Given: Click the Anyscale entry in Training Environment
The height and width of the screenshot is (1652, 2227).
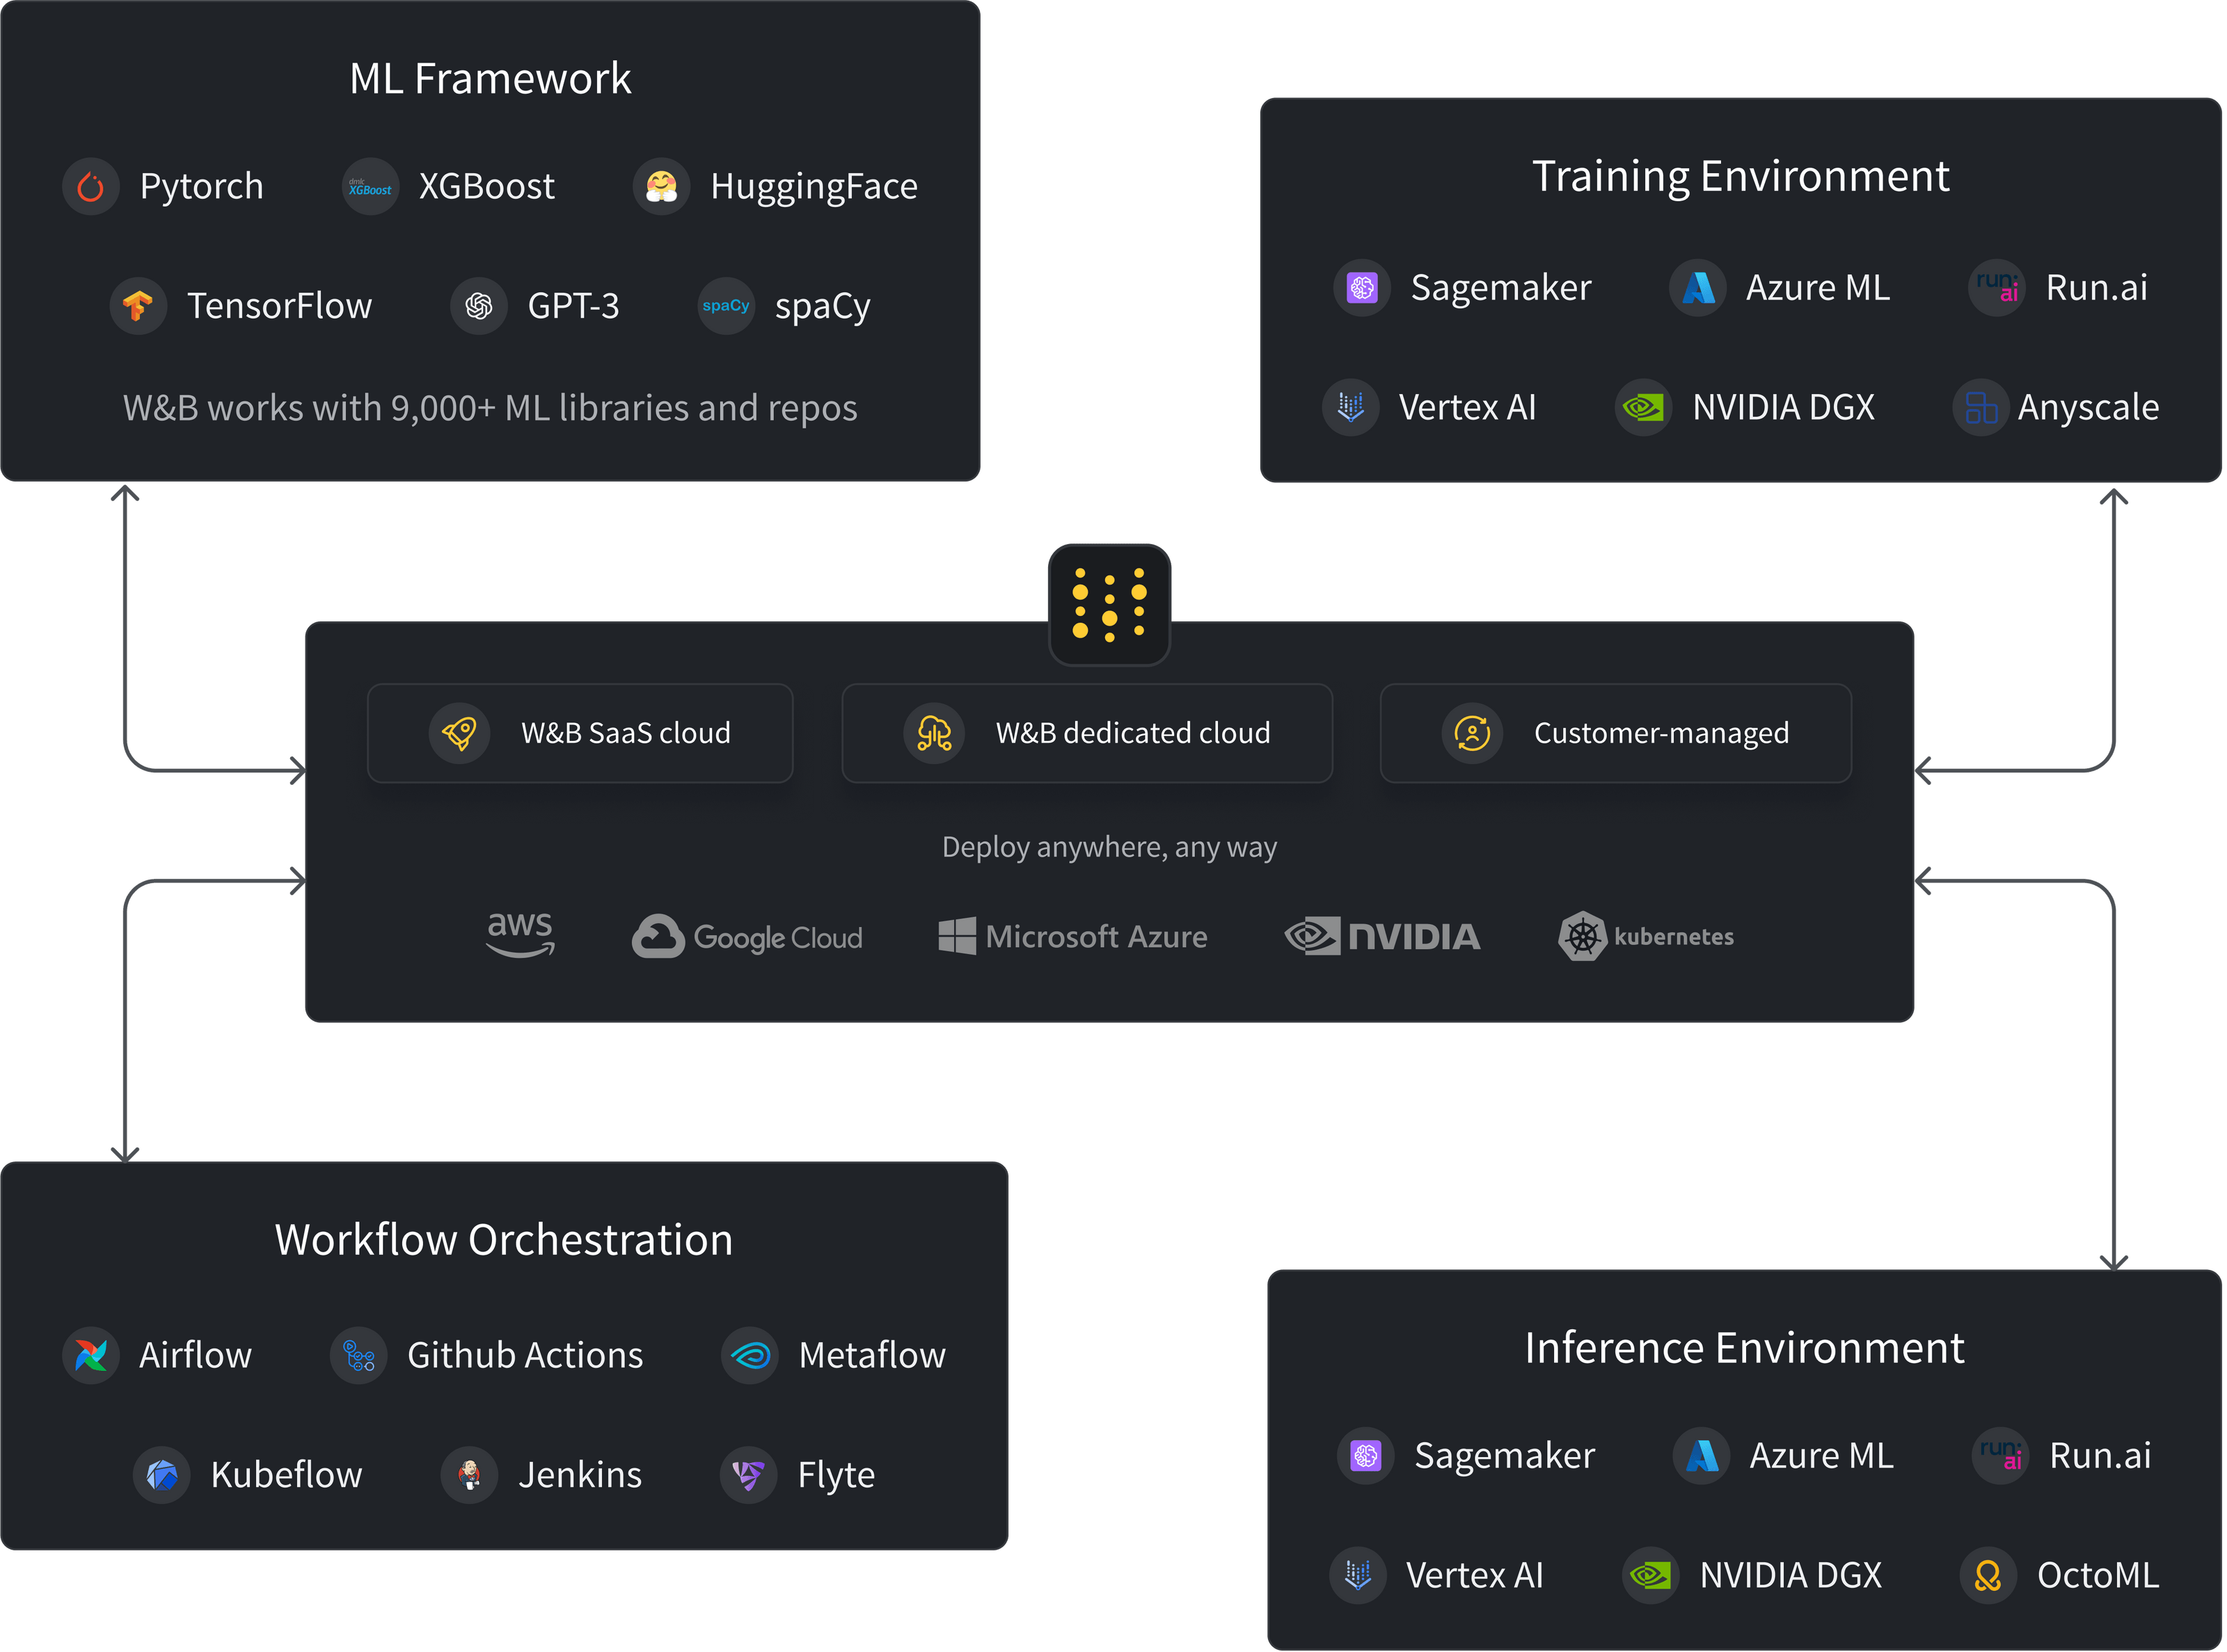Looking at the screenshot, I should click(2056, 407).
